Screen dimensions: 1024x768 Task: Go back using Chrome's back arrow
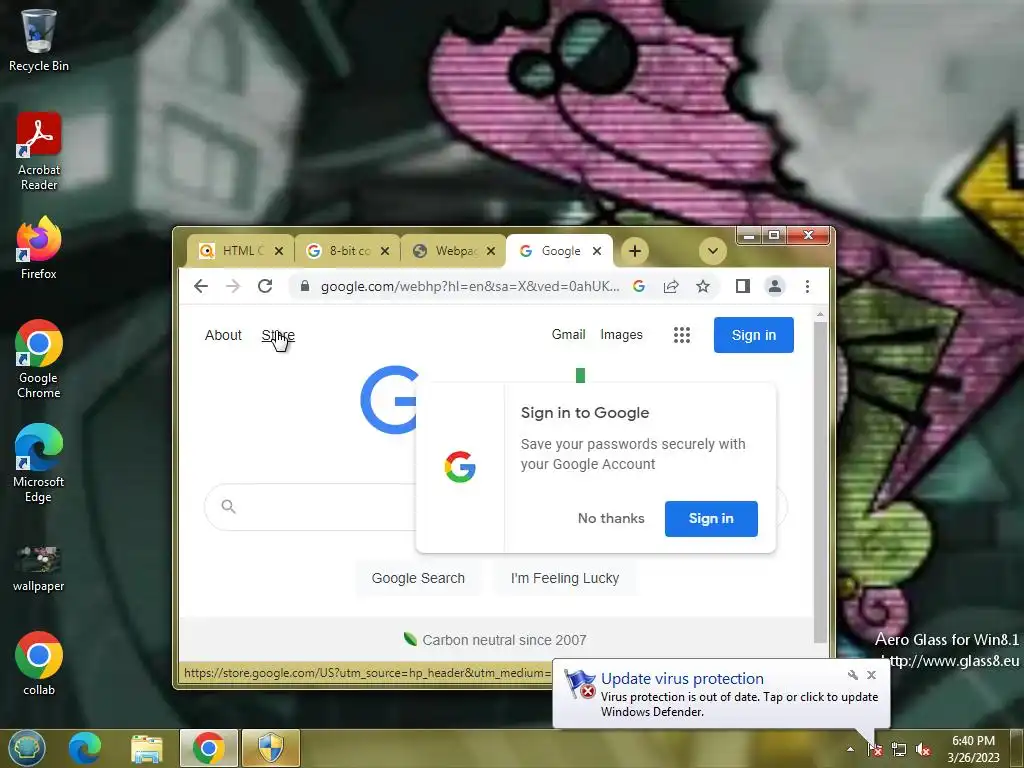(201, 286)
